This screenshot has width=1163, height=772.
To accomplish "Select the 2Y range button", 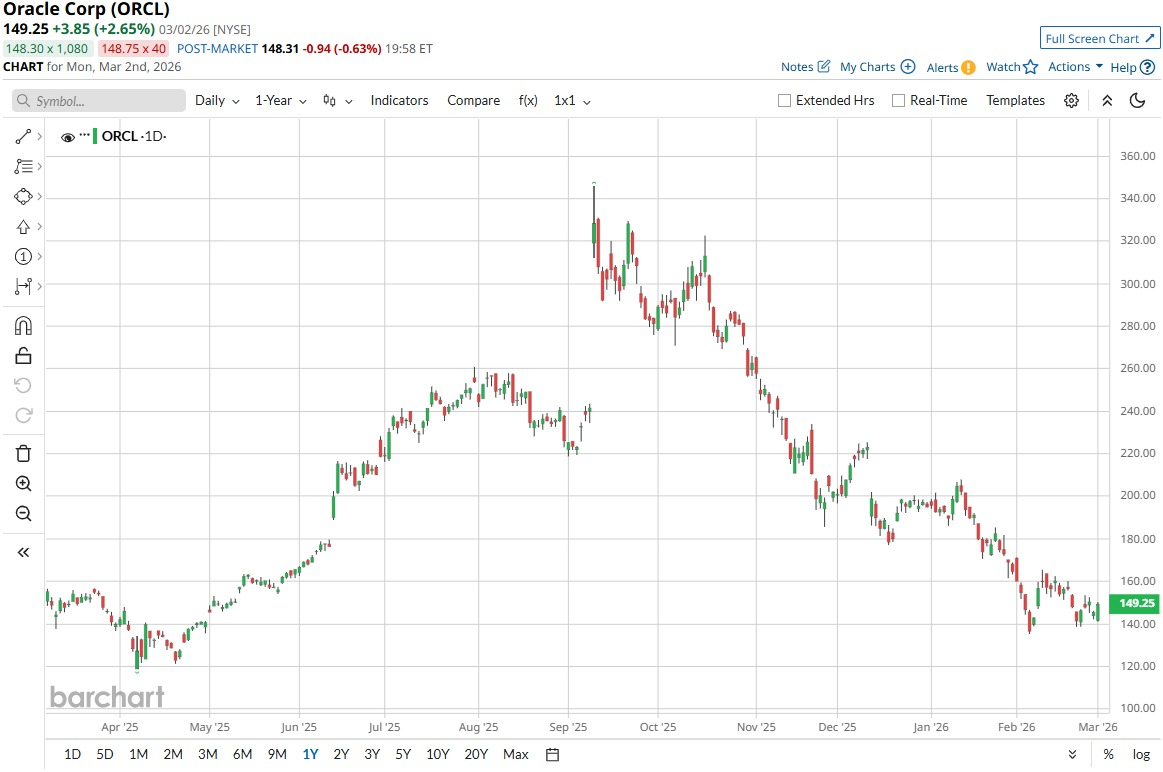I will [341, 755].
